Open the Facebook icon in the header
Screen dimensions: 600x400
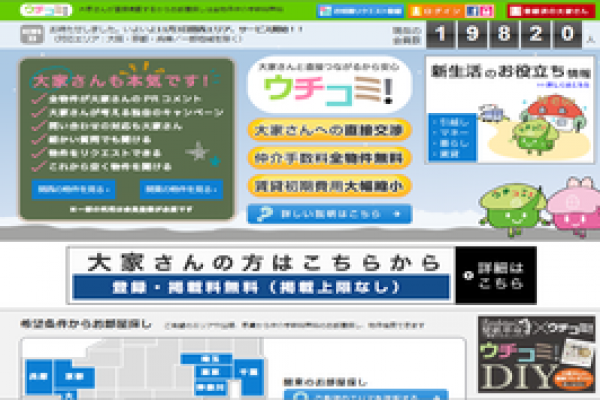point(473,11)
